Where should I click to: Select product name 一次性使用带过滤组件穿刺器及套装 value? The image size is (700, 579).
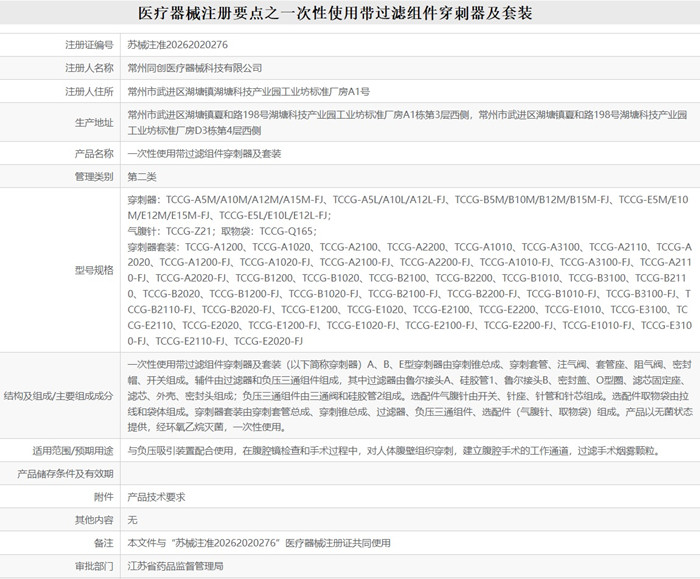(x=204, y=154)
